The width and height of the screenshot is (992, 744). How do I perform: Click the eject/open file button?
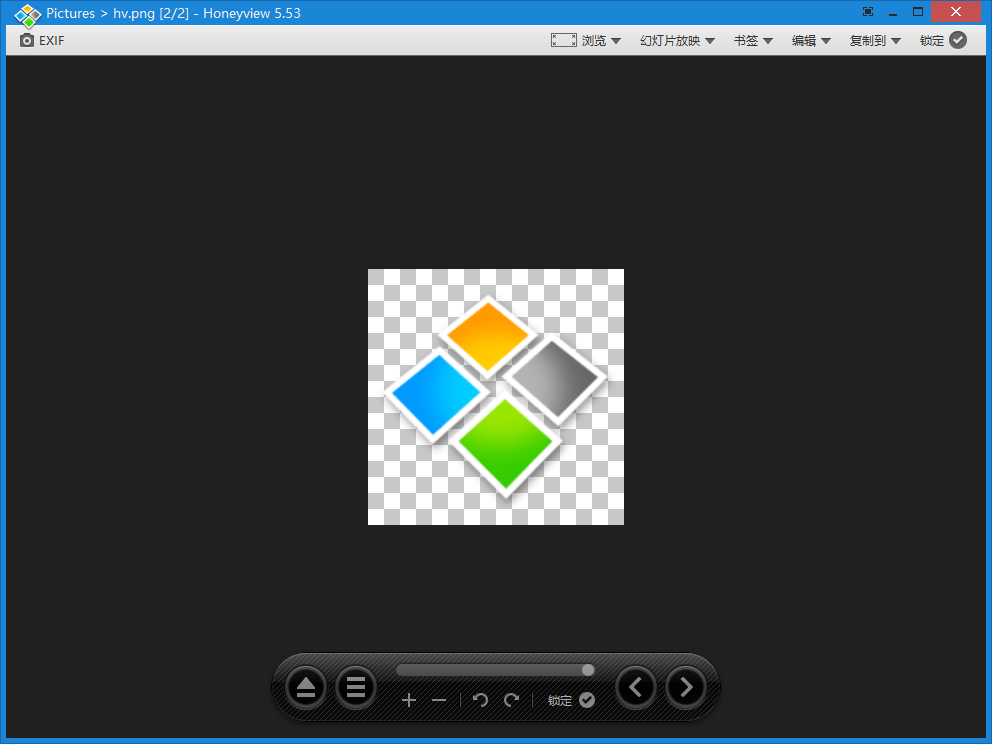point(306,687)
